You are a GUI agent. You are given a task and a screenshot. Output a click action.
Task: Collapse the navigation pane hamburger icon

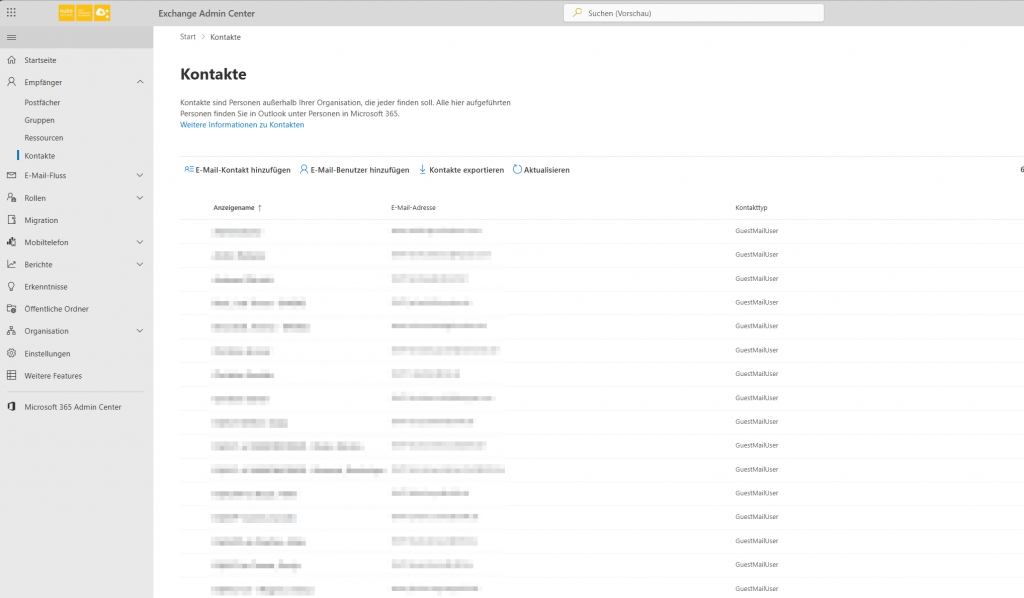coord(11,37)
